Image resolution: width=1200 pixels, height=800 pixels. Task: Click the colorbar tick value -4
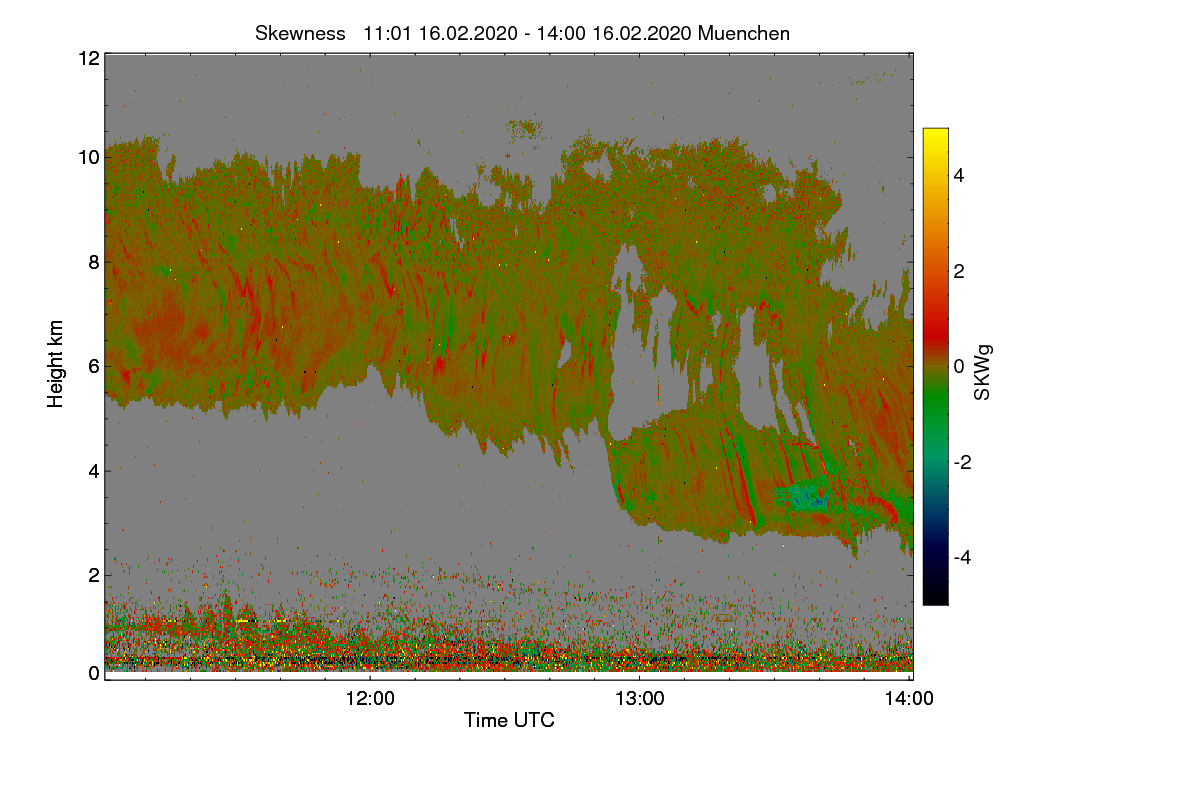tap(961, 557)
